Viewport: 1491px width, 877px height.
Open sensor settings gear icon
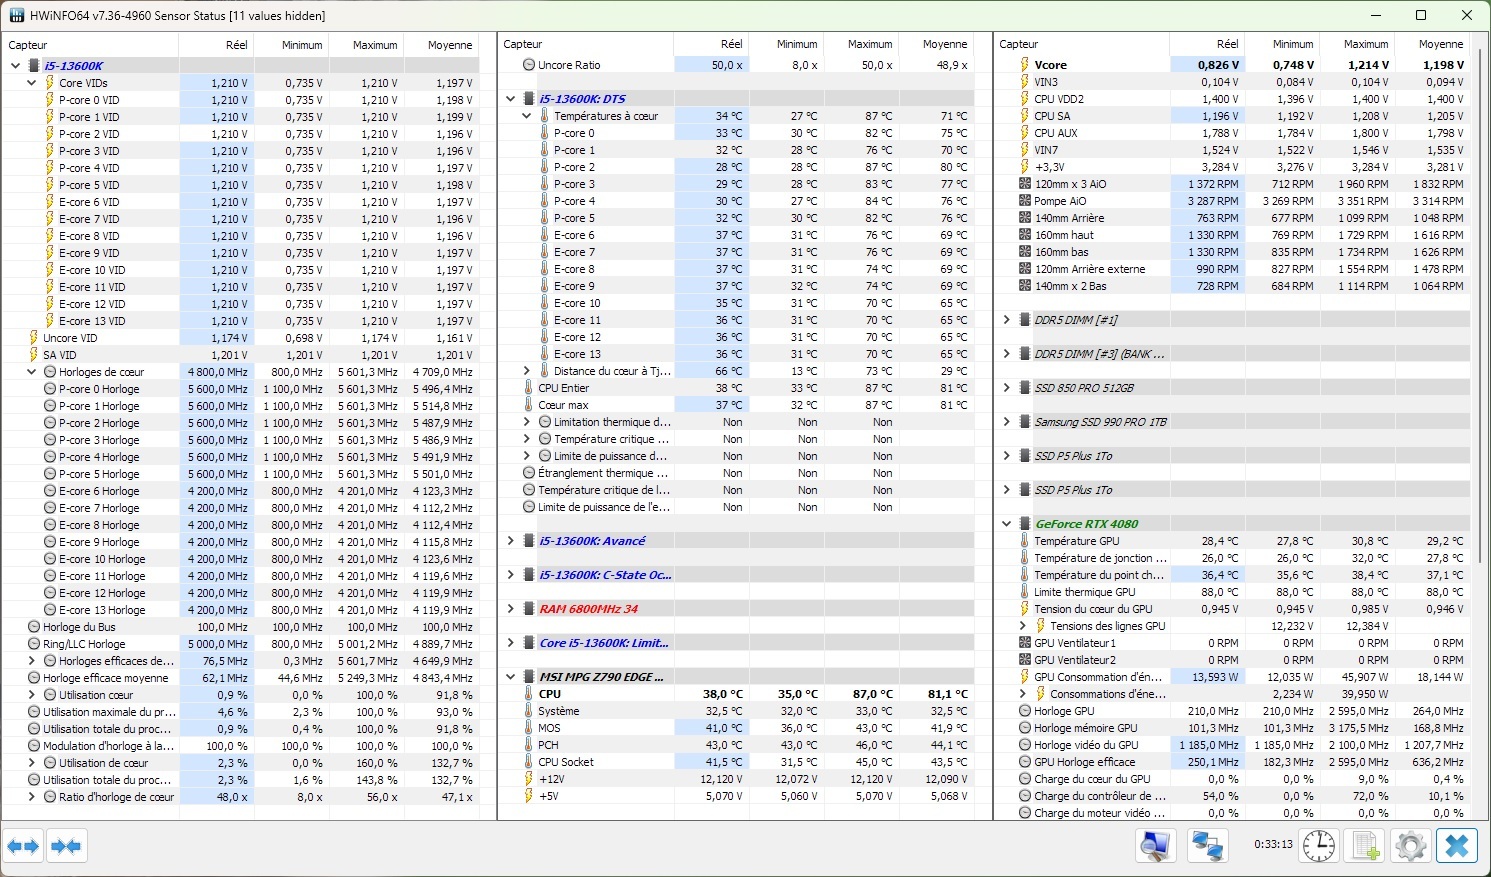[1410, 846]
